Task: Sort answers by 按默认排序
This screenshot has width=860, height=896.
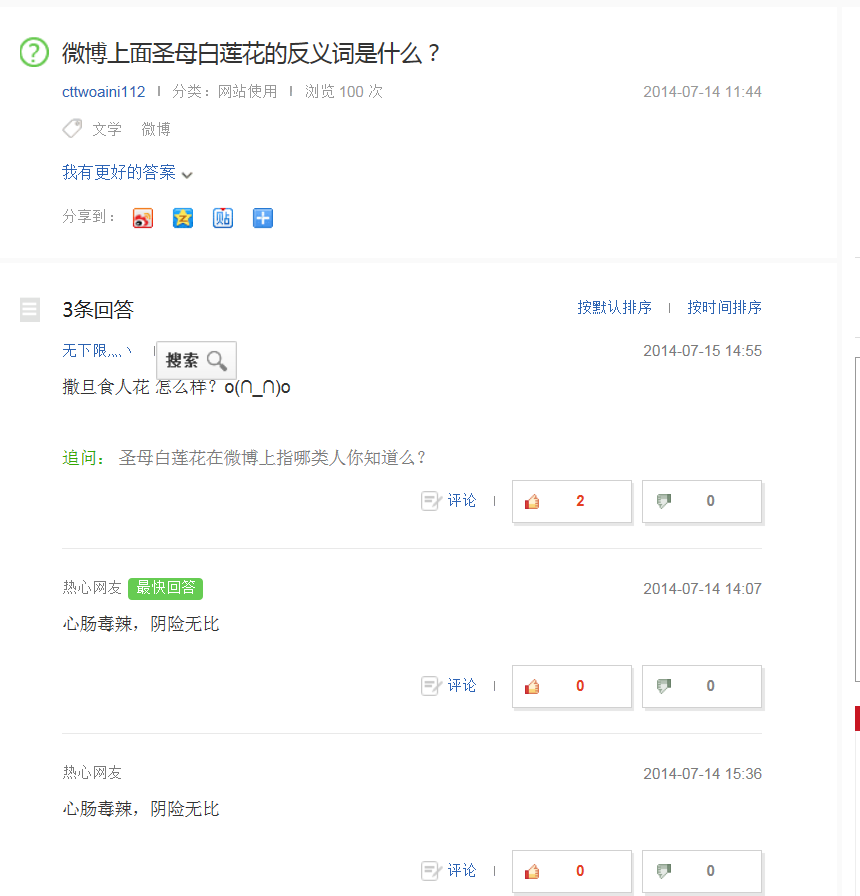Action: 614,307
